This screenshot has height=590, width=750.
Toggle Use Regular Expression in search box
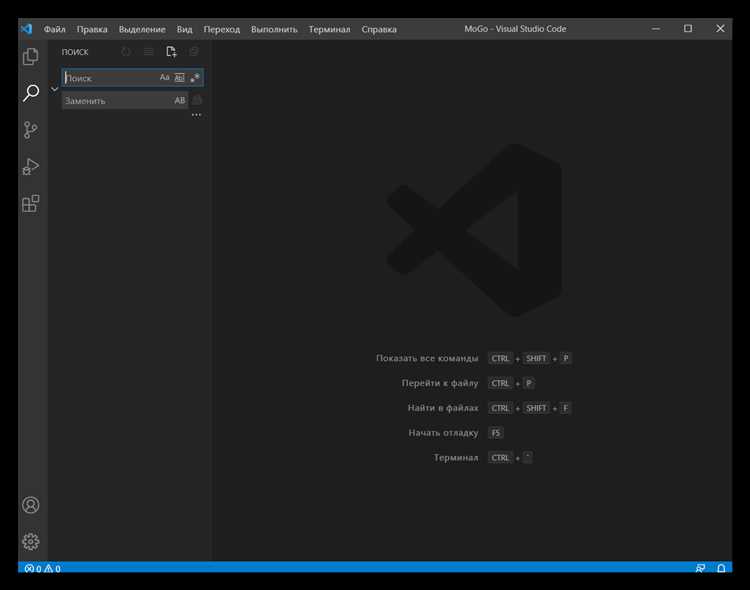pos(195,78)
